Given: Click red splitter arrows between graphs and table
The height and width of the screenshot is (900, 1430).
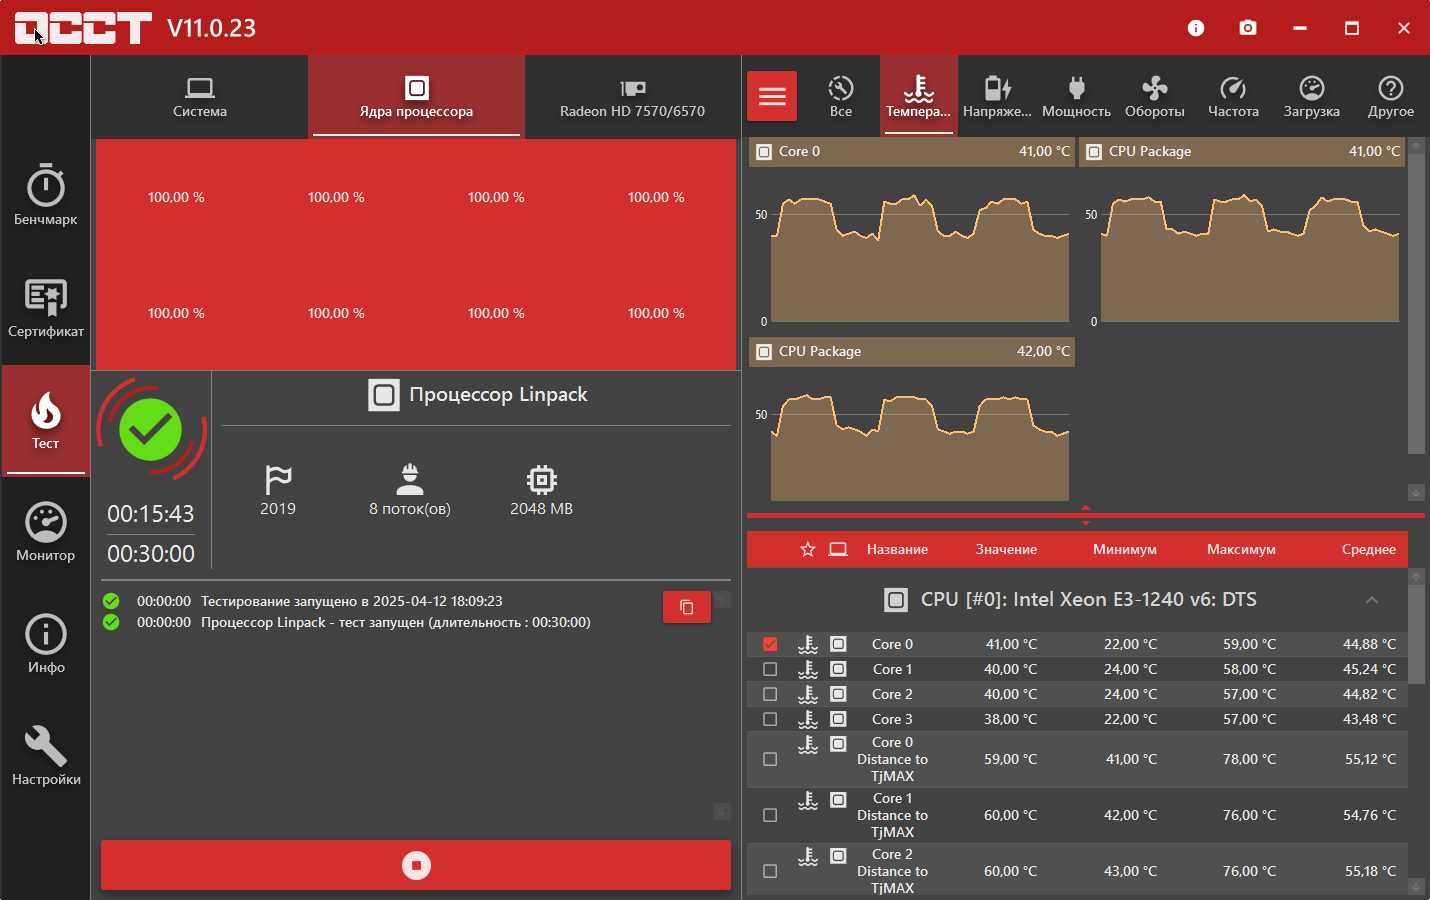Looking at the screenshot, I should (x=1087, y=515).
